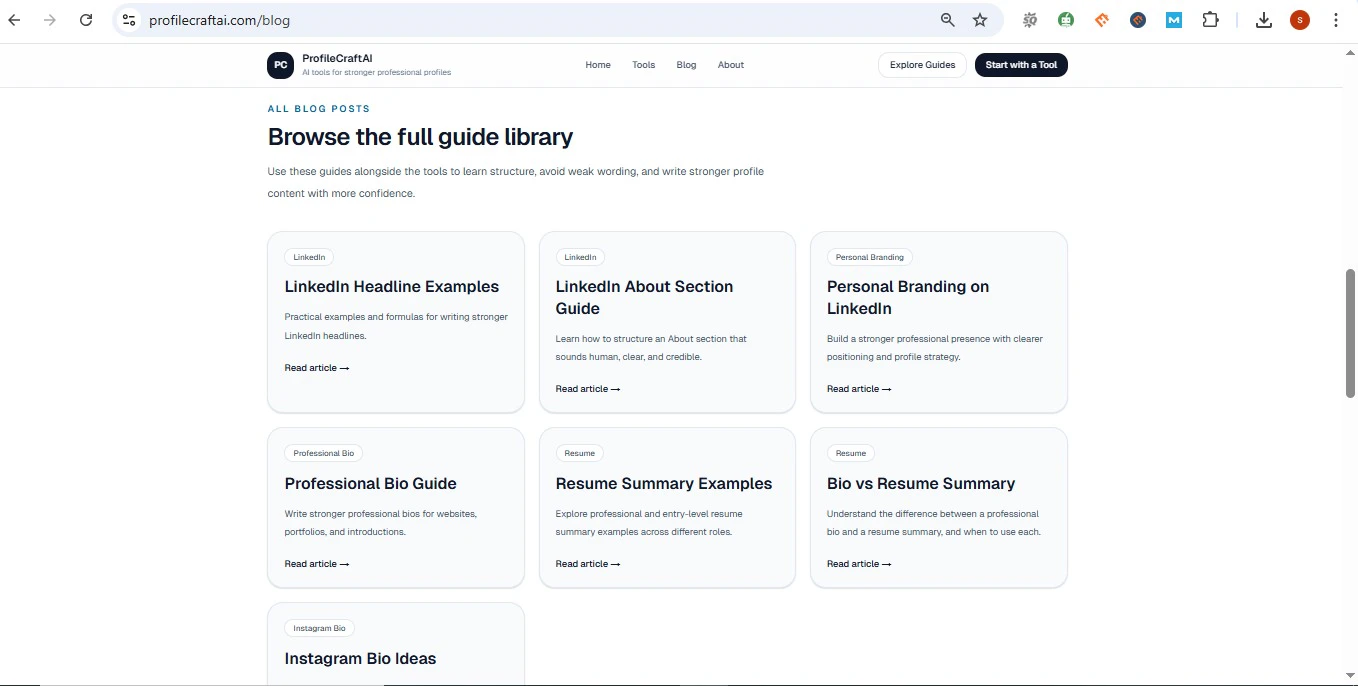
Task: Click description text of Resume Summary Examples
Action: click(x=649, y=523)
